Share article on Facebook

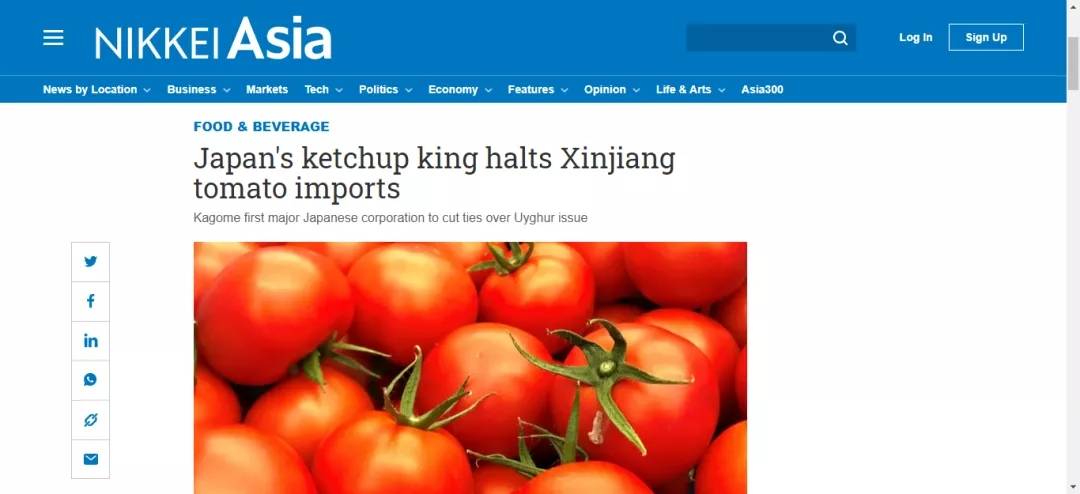coord(90,301)
